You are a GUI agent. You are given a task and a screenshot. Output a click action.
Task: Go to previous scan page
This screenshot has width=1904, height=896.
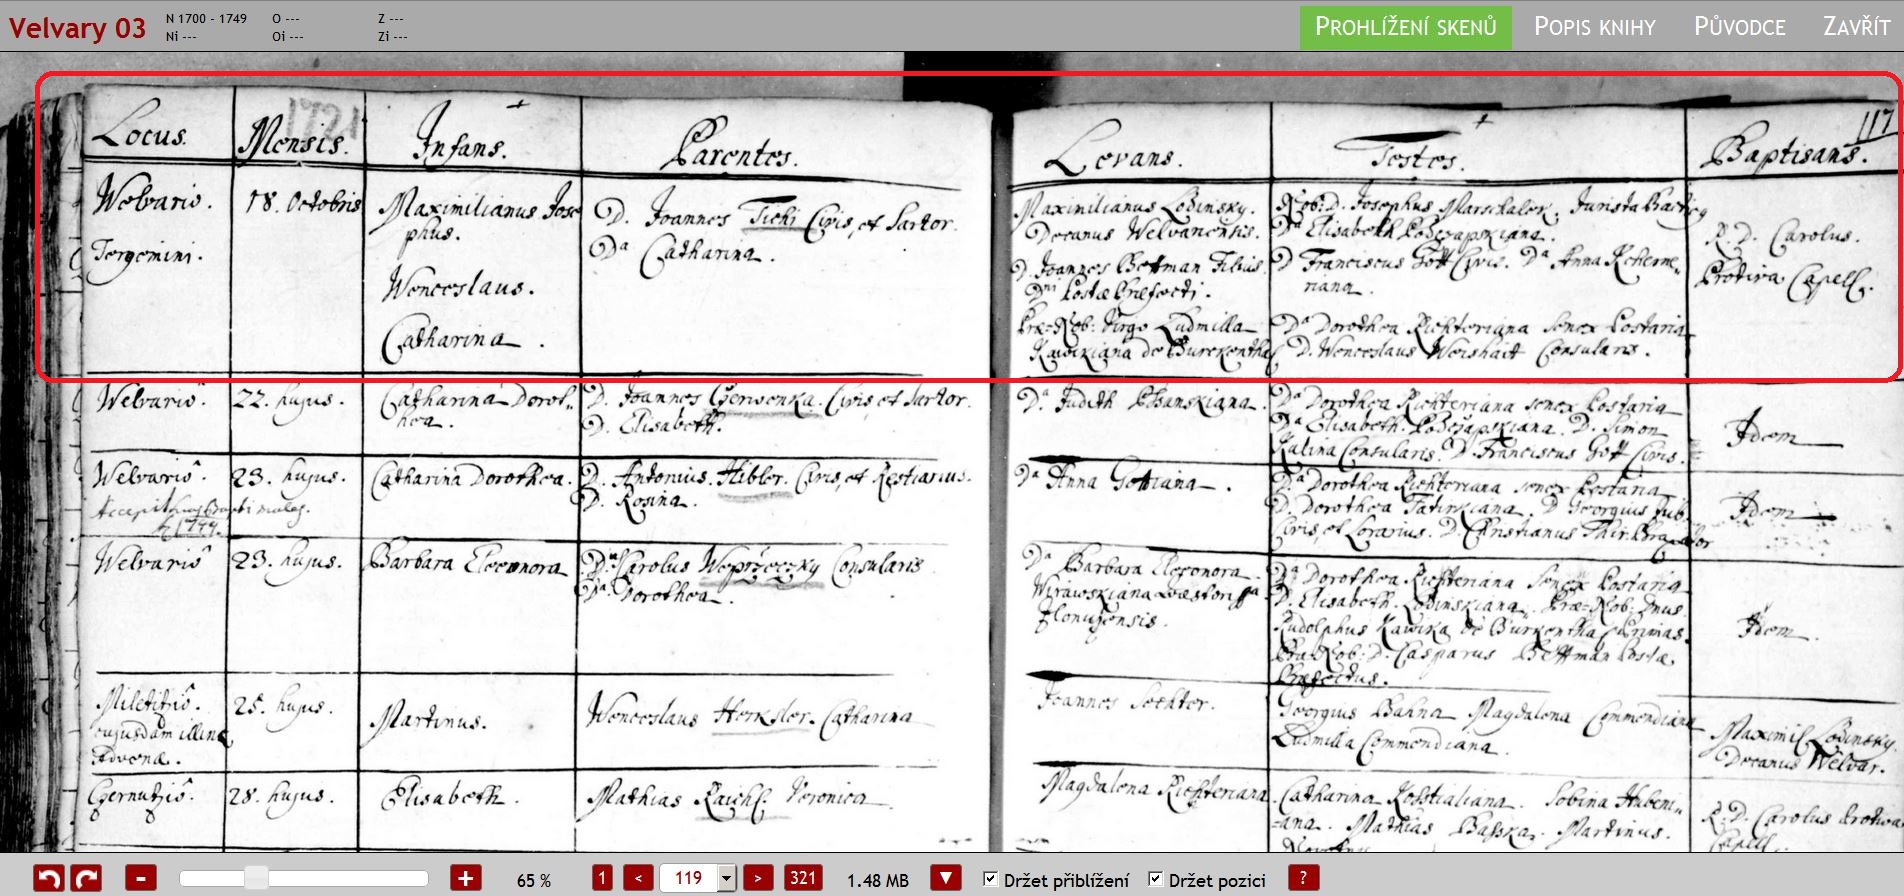638,878
